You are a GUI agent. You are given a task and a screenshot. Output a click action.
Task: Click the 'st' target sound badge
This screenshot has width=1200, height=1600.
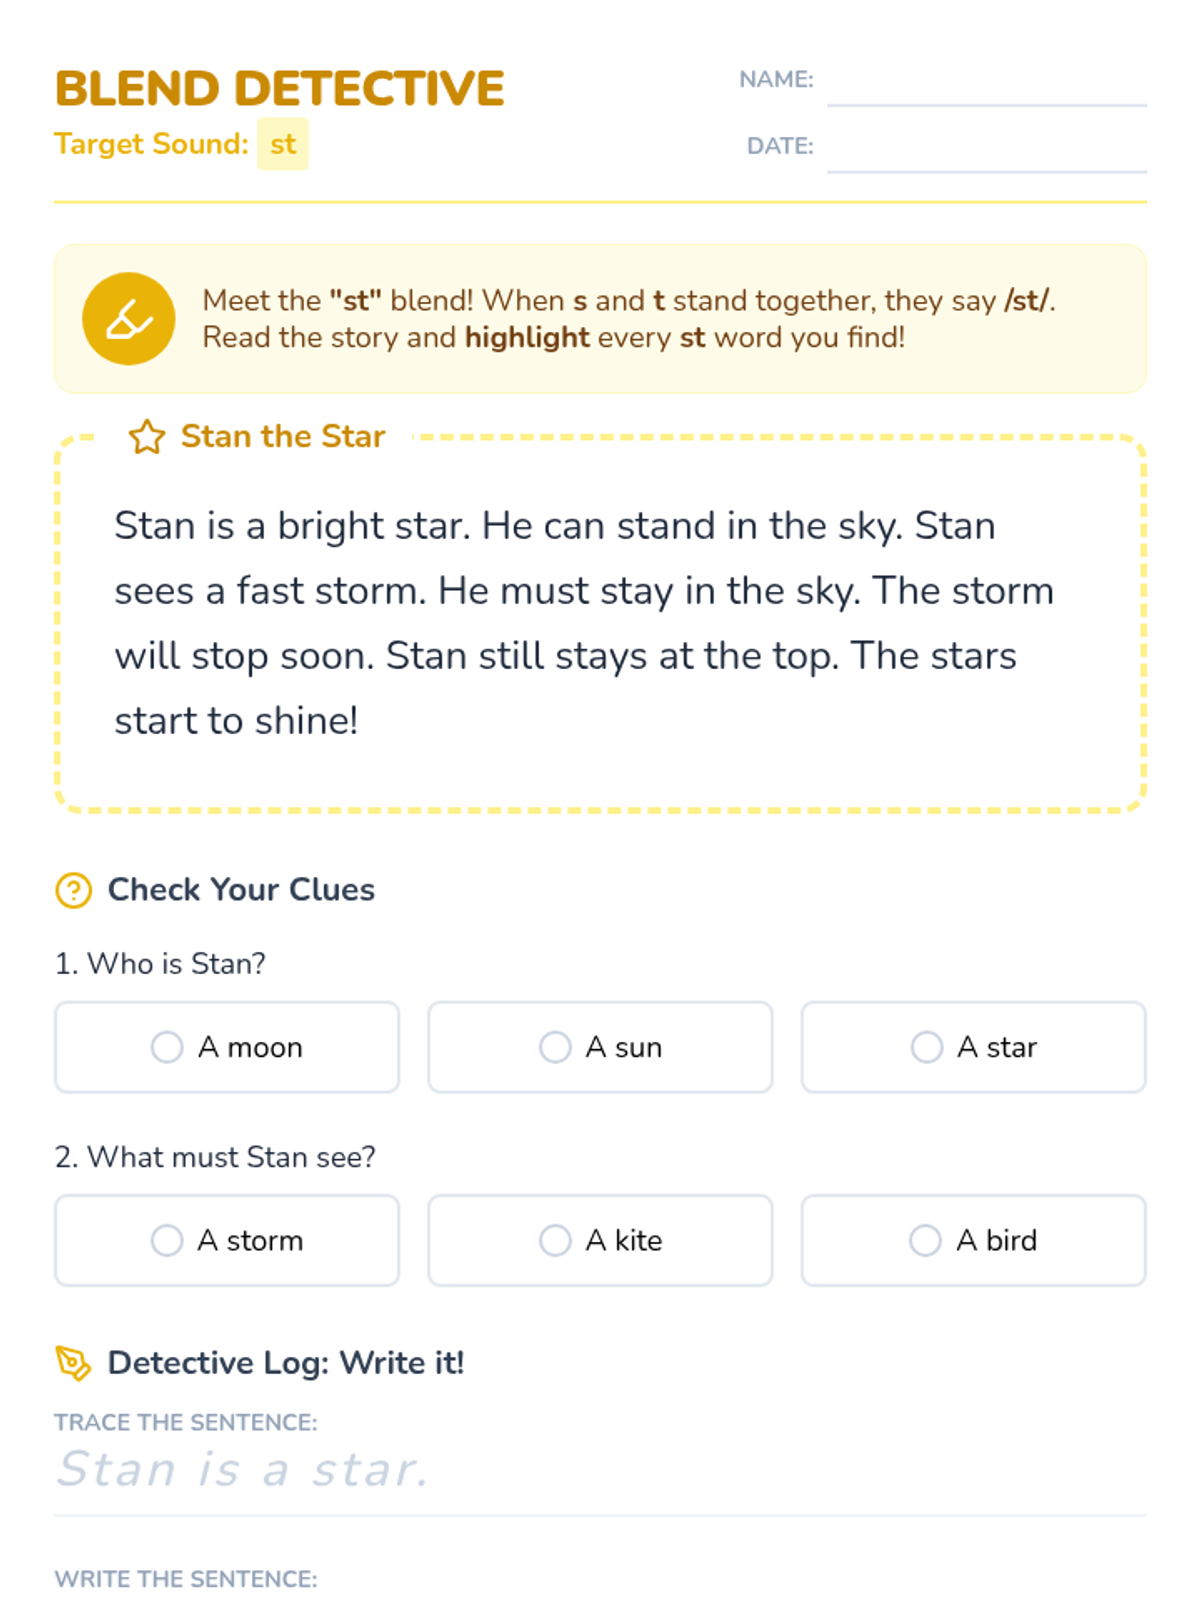click(x=283, y=144)
